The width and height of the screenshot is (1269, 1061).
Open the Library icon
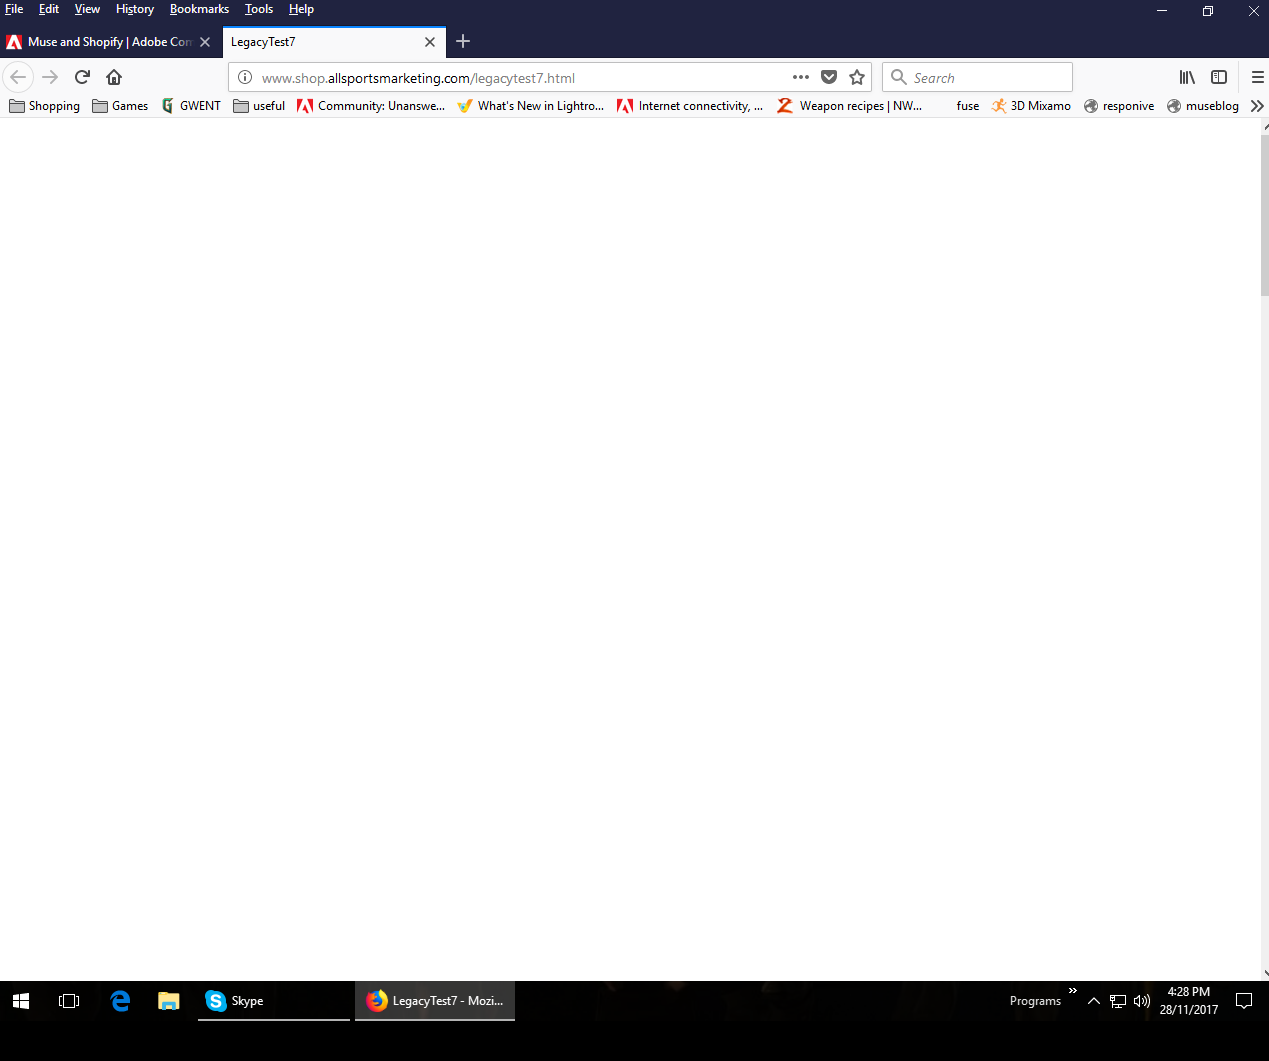tap(1187, 77)
